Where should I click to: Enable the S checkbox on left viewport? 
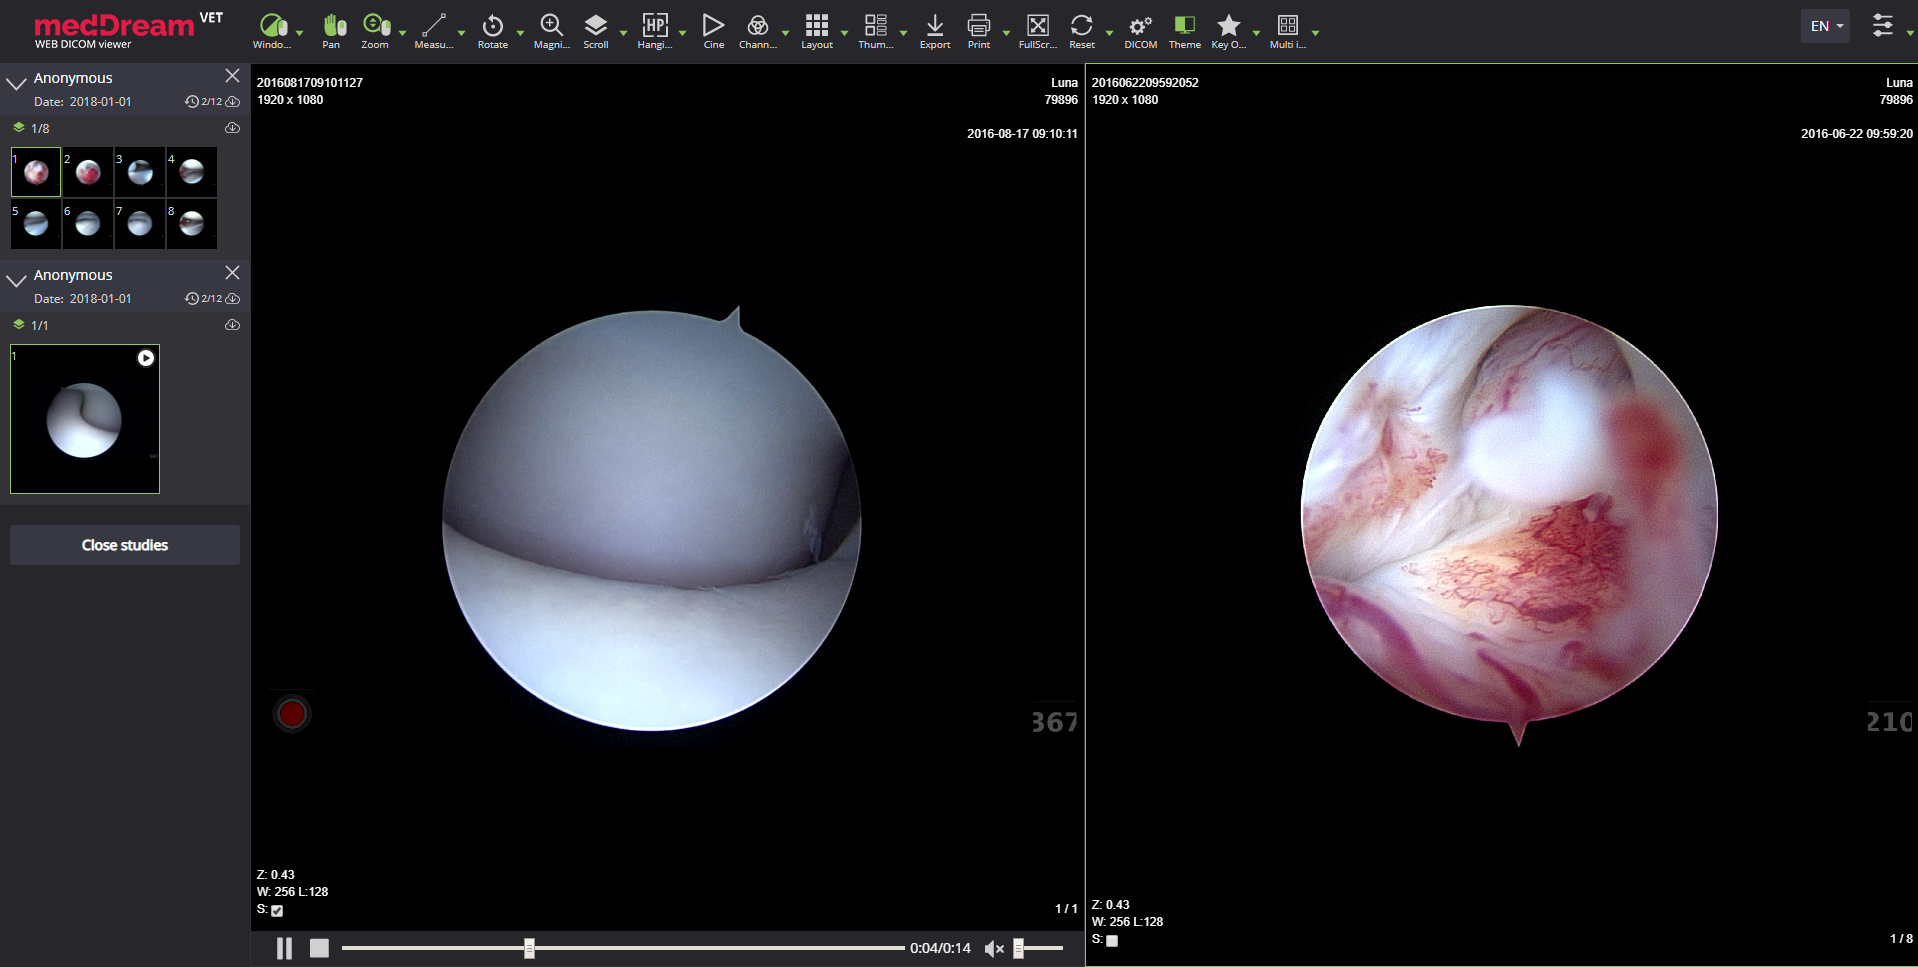[x=277, y=911]
